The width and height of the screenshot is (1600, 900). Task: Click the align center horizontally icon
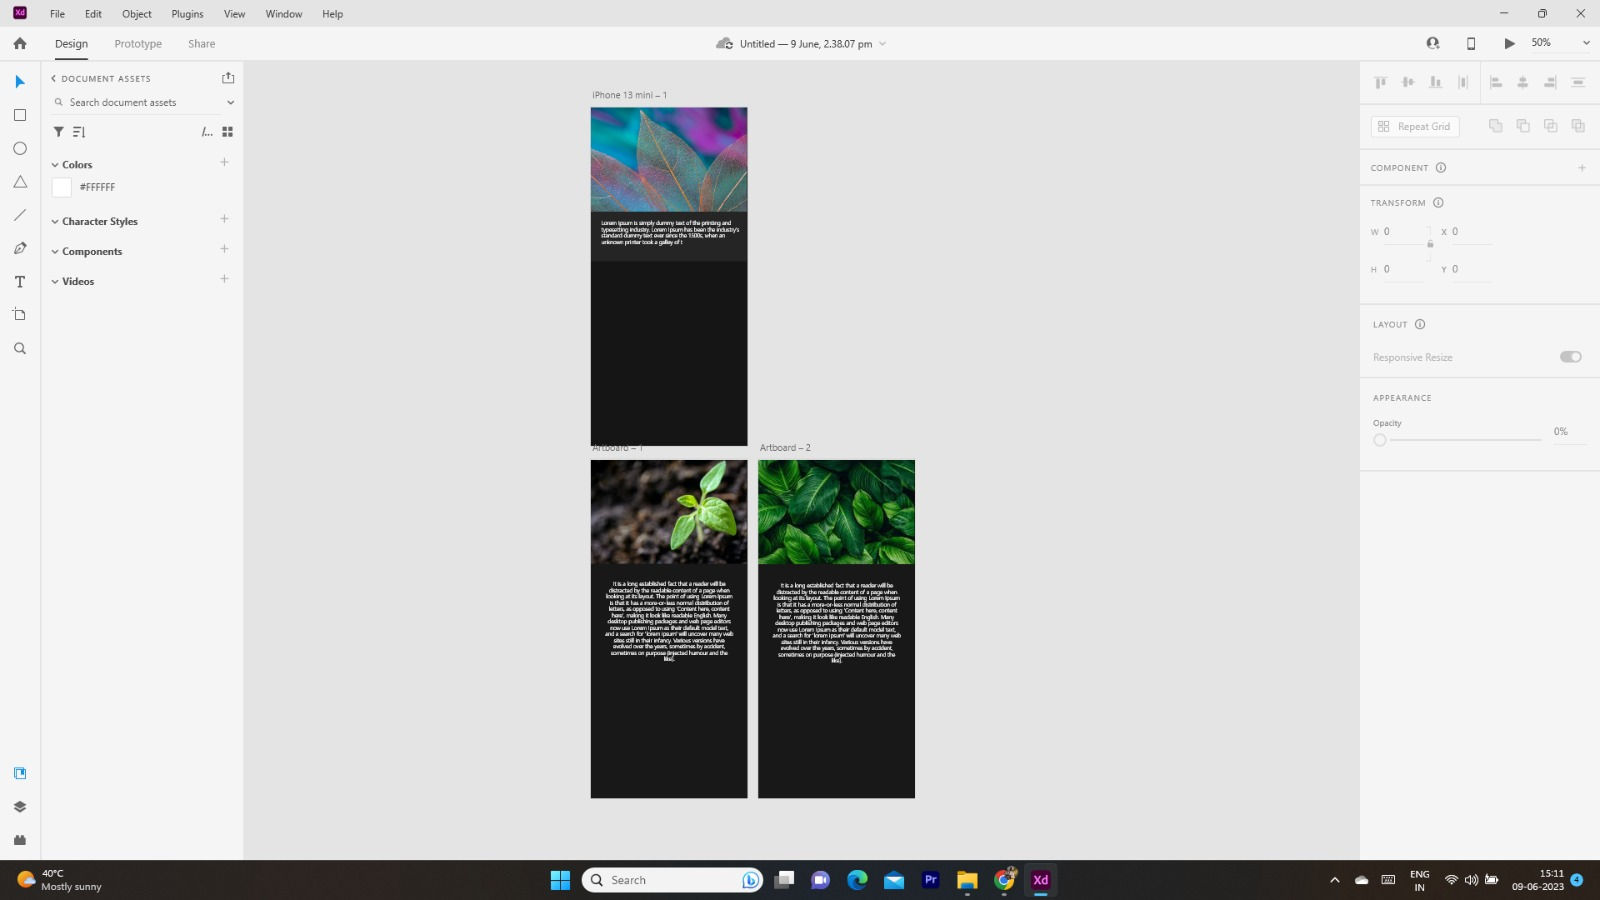1523,82
